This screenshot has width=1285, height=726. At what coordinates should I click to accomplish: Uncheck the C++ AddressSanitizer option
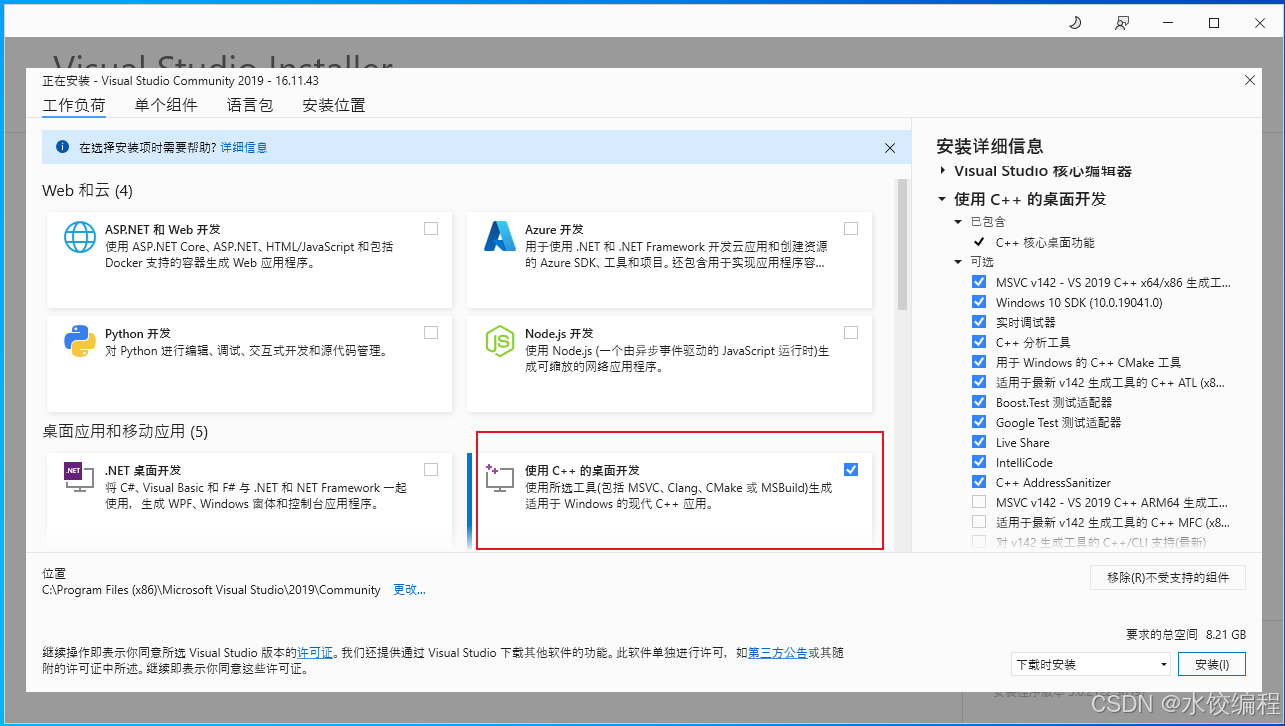point(979,482)
